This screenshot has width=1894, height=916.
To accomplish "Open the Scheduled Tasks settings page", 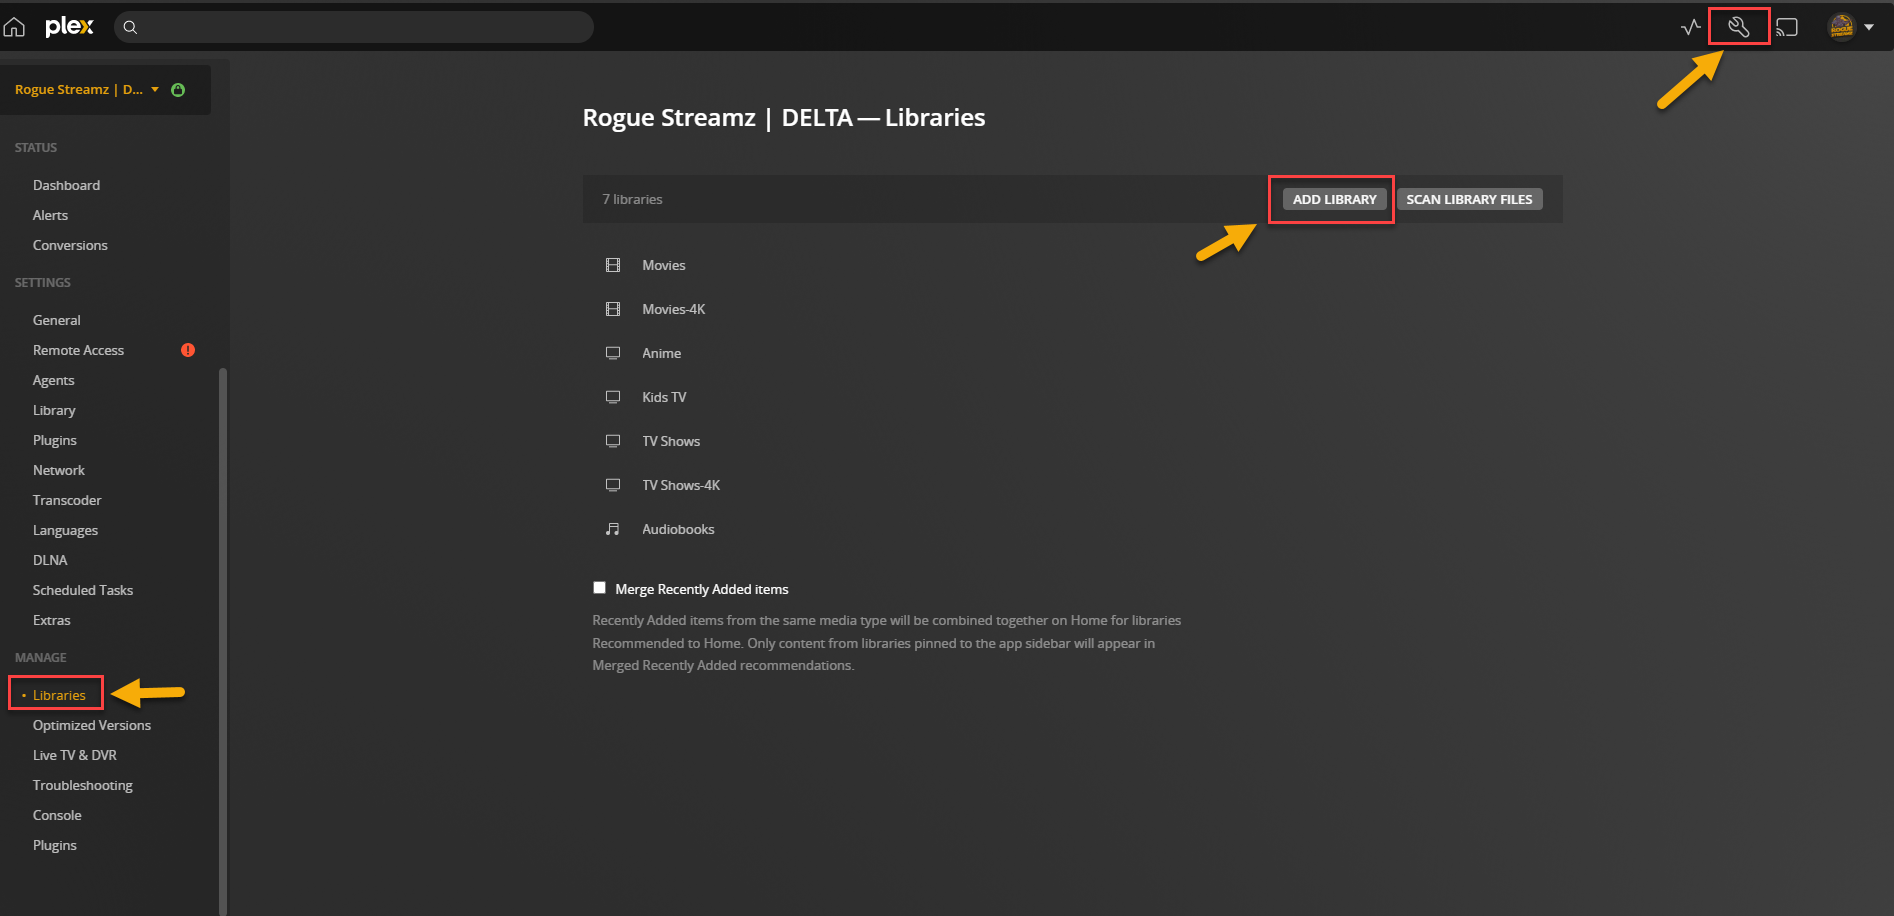I will click(x=83, y=590).
